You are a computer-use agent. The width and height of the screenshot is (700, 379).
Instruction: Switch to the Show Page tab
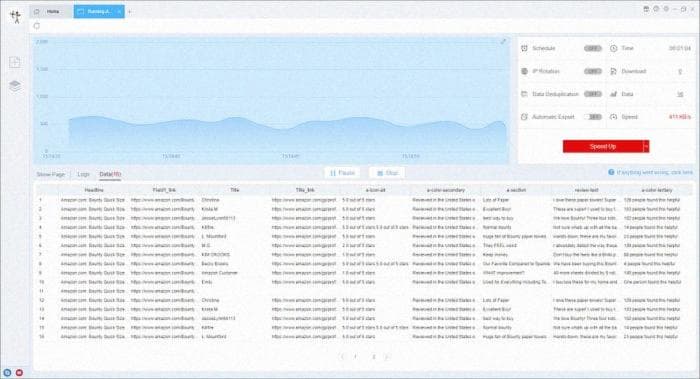point(50,175)
